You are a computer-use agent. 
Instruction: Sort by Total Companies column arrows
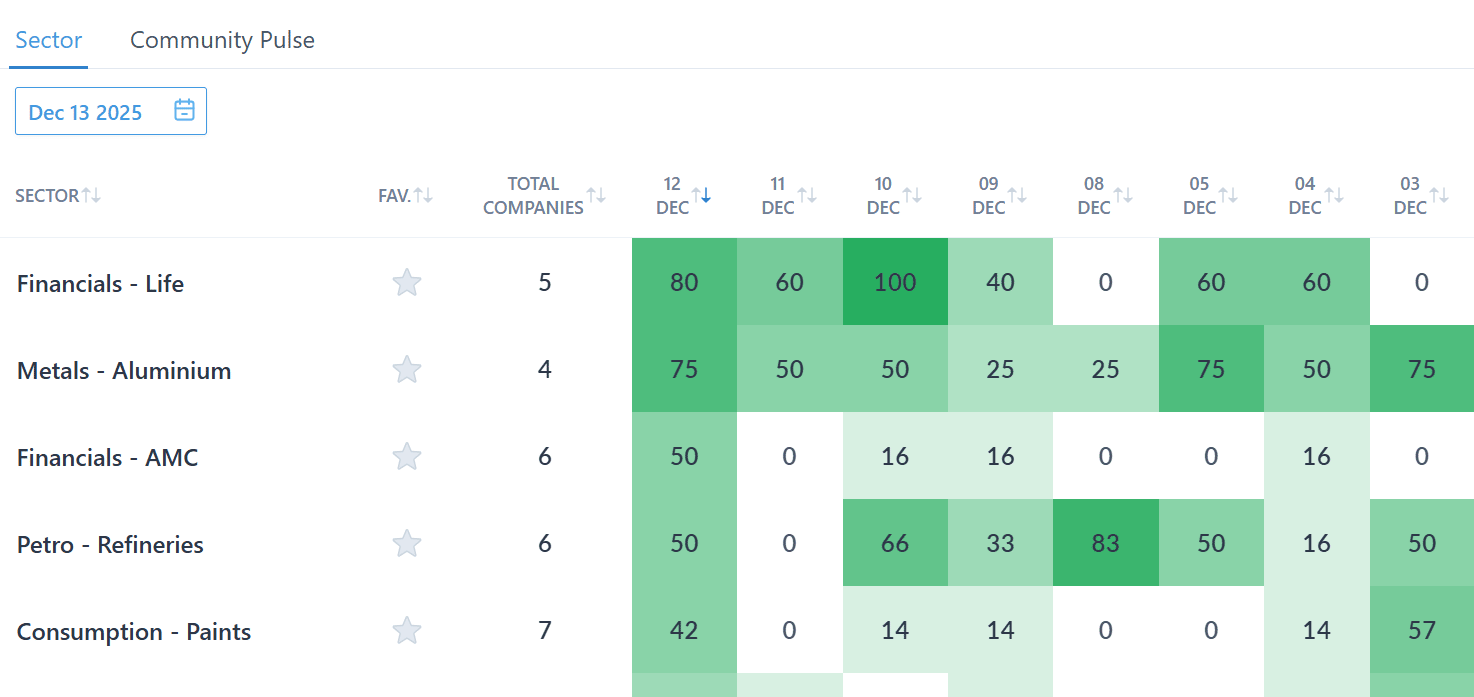click(596, 195)
